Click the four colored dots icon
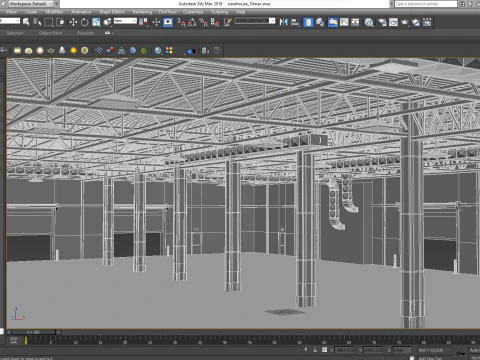This screenshot has height=360, width=480. (169, 51)
